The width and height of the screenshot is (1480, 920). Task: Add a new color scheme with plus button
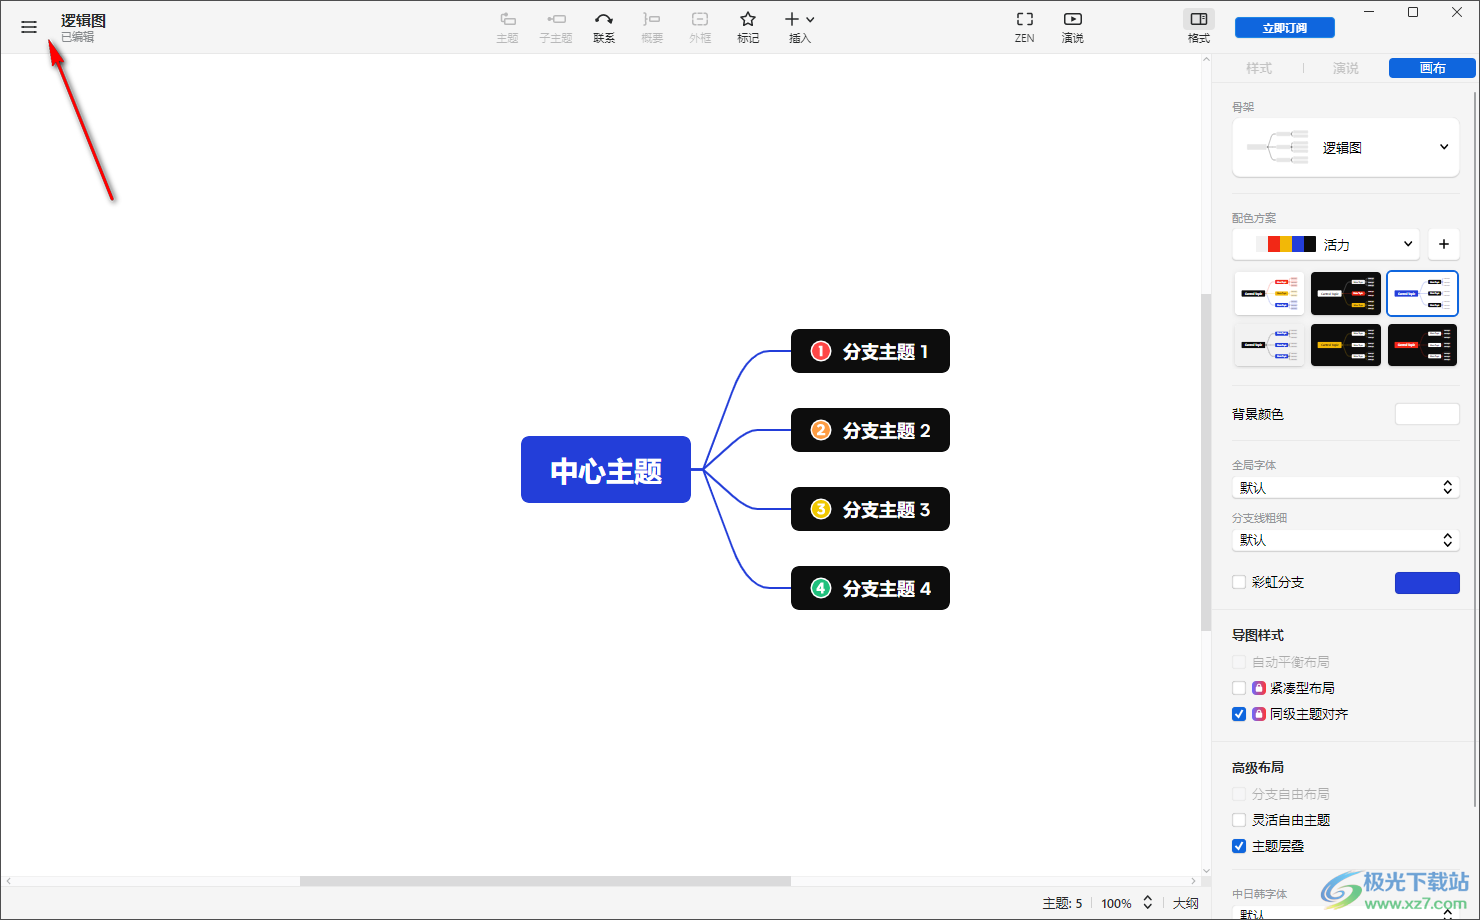1444,244
